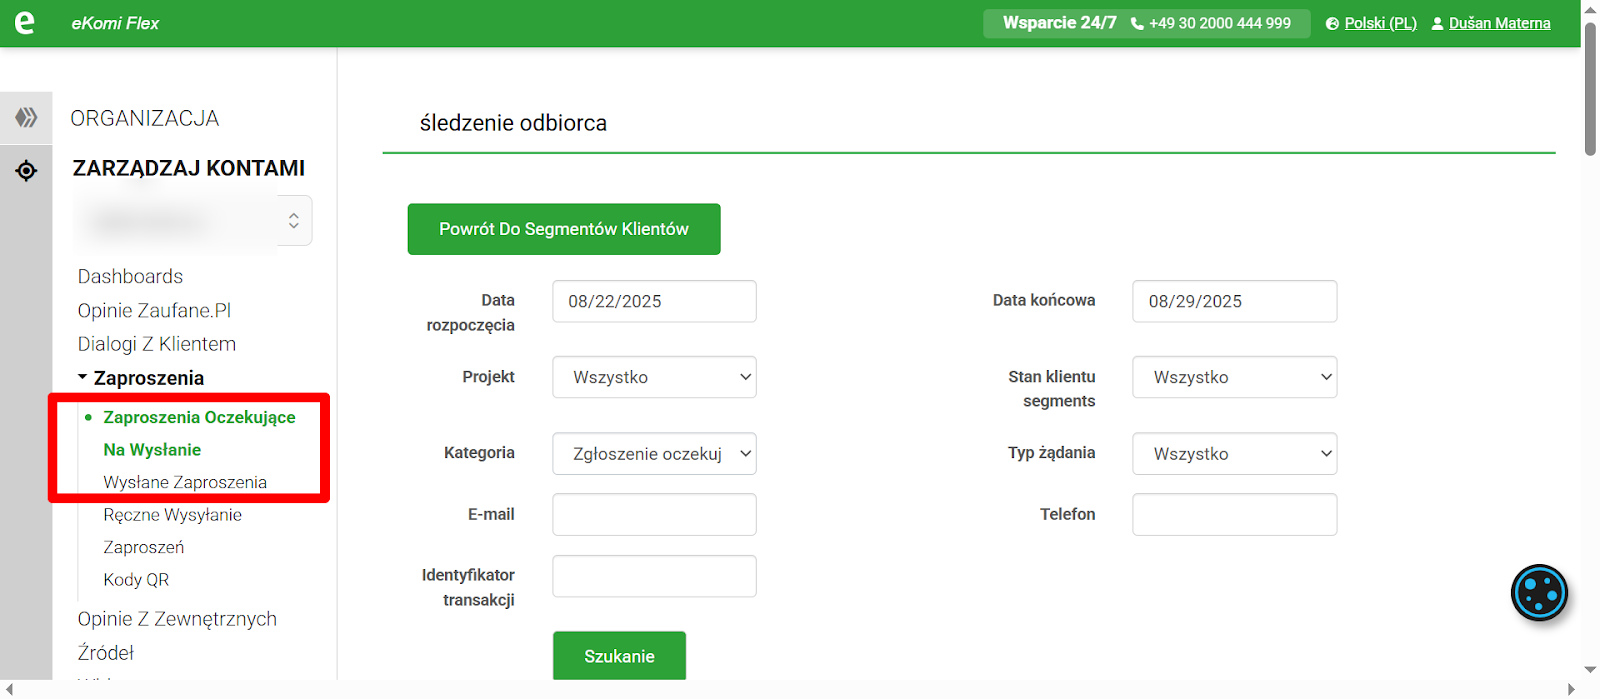Click the phone icon in support bar
The height and width of the screenshot is (699, 1600).
(x=1137, y=24)
